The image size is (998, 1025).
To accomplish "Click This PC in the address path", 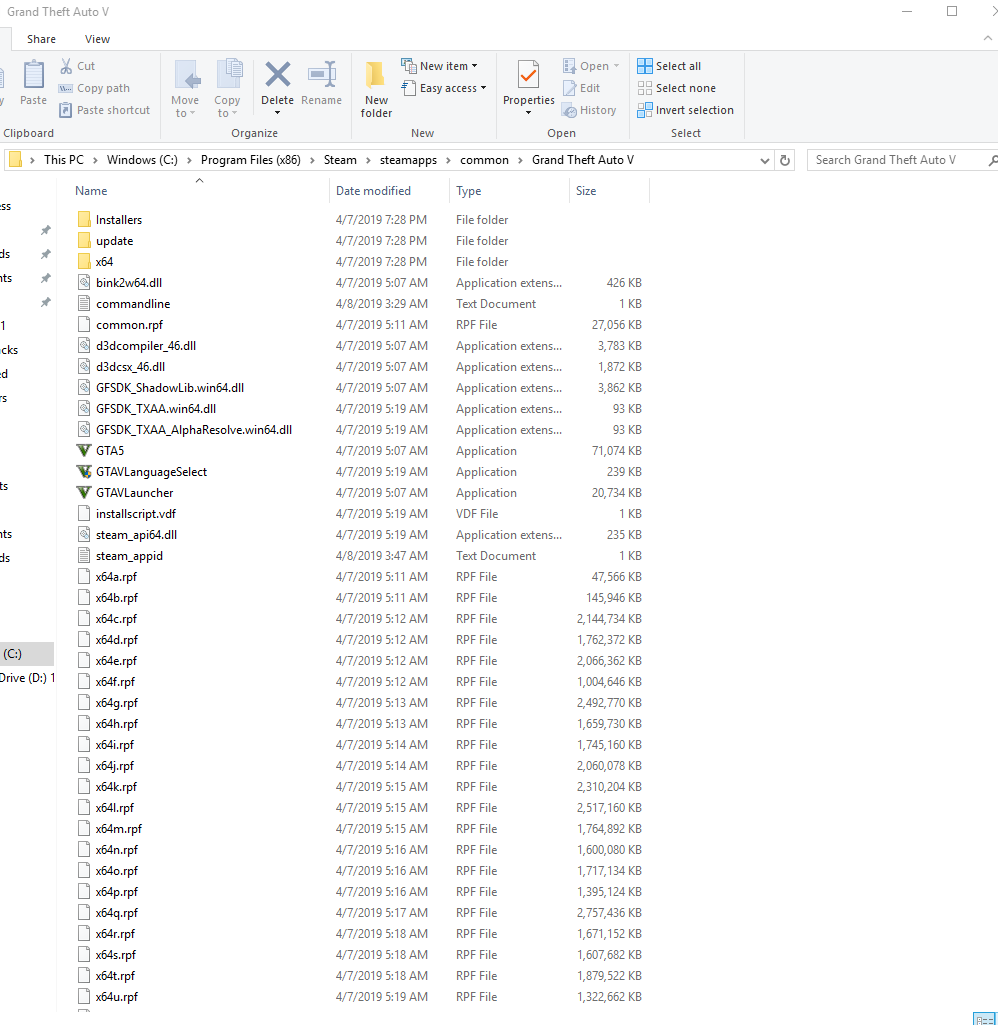I will pos(64,160).
